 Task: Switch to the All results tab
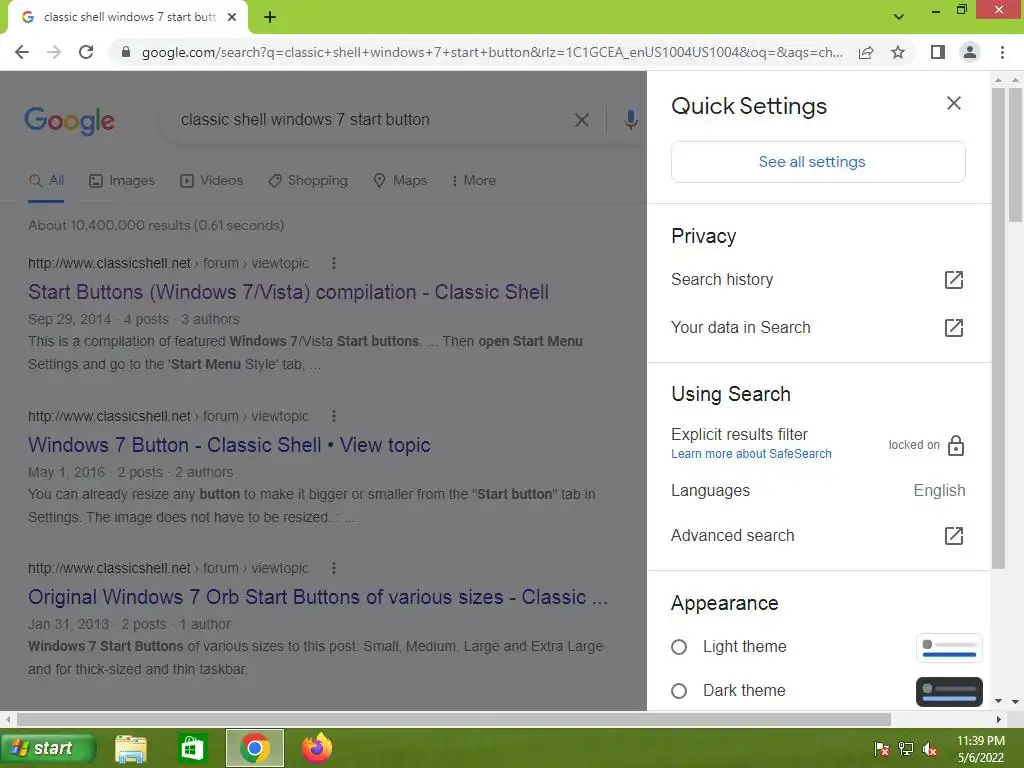46,181
